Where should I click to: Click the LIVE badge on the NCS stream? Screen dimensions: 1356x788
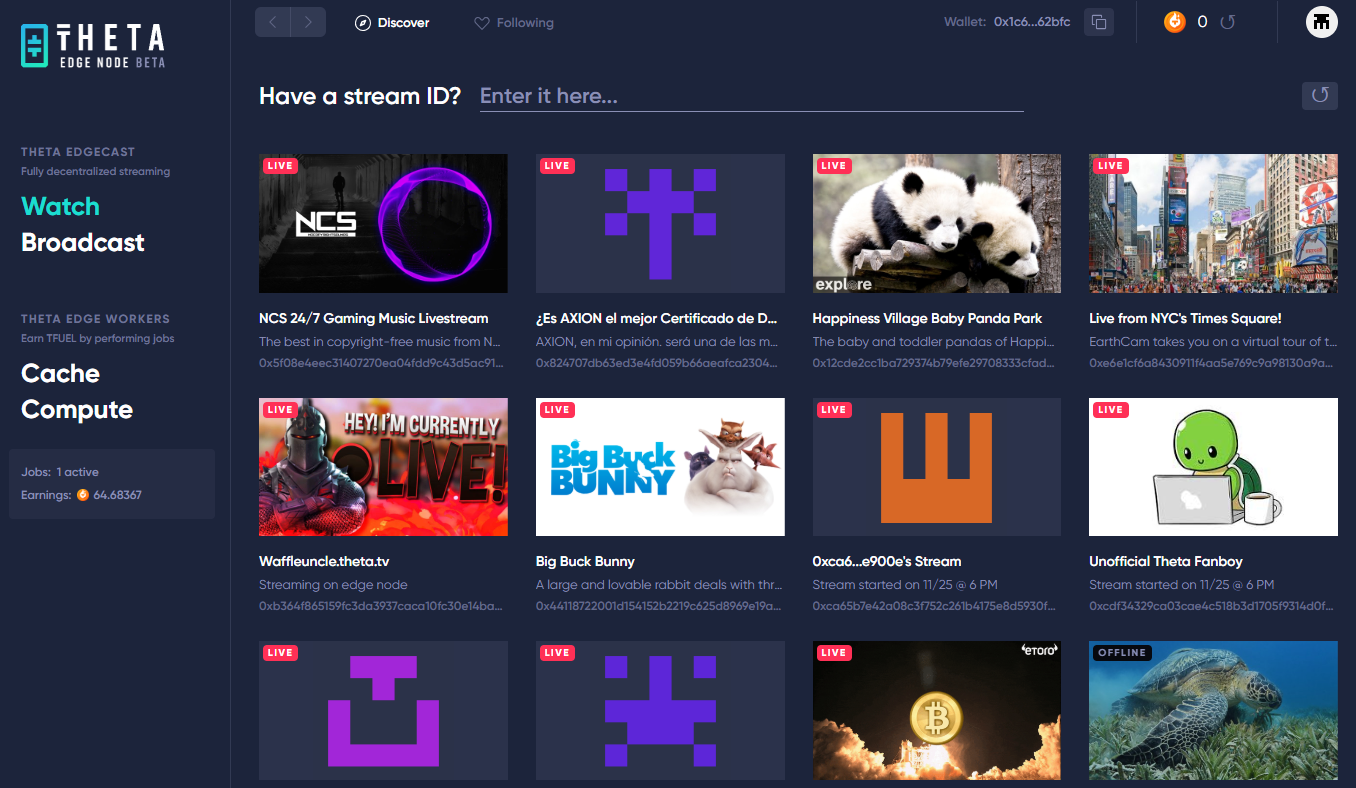tap(280, 166)
